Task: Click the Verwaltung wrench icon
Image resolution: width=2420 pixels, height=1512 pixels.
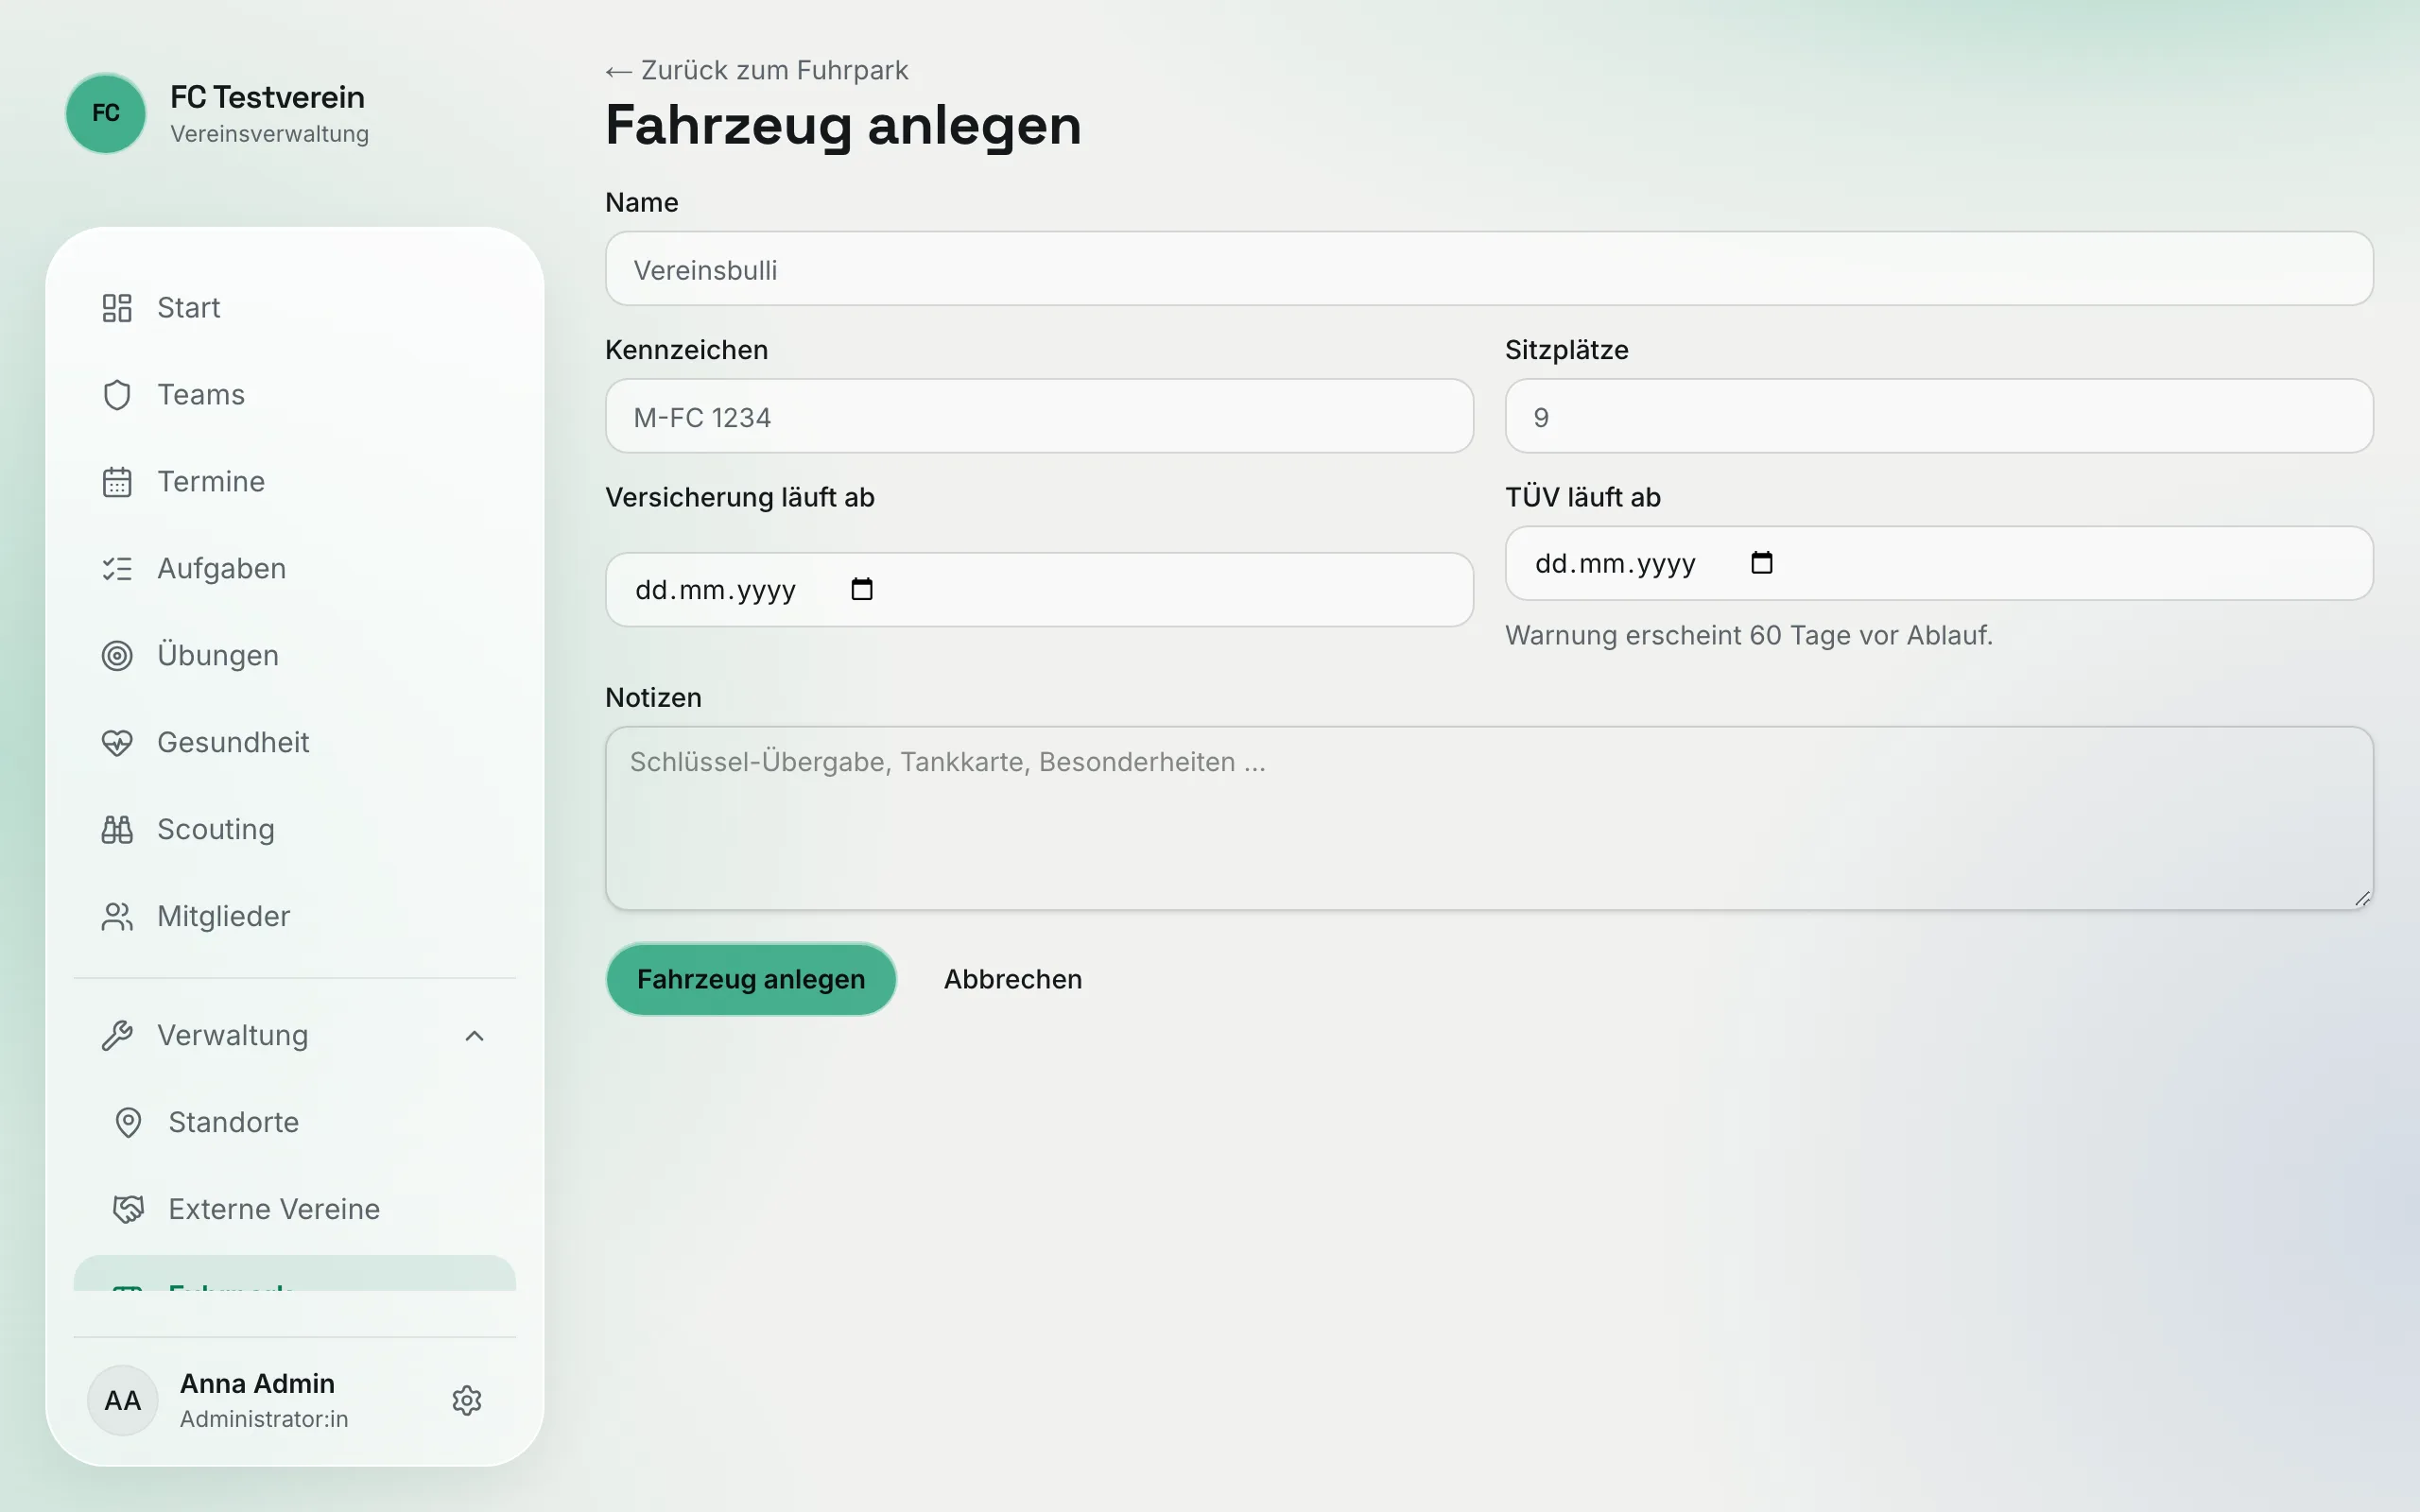Action: pos(117,1036)
